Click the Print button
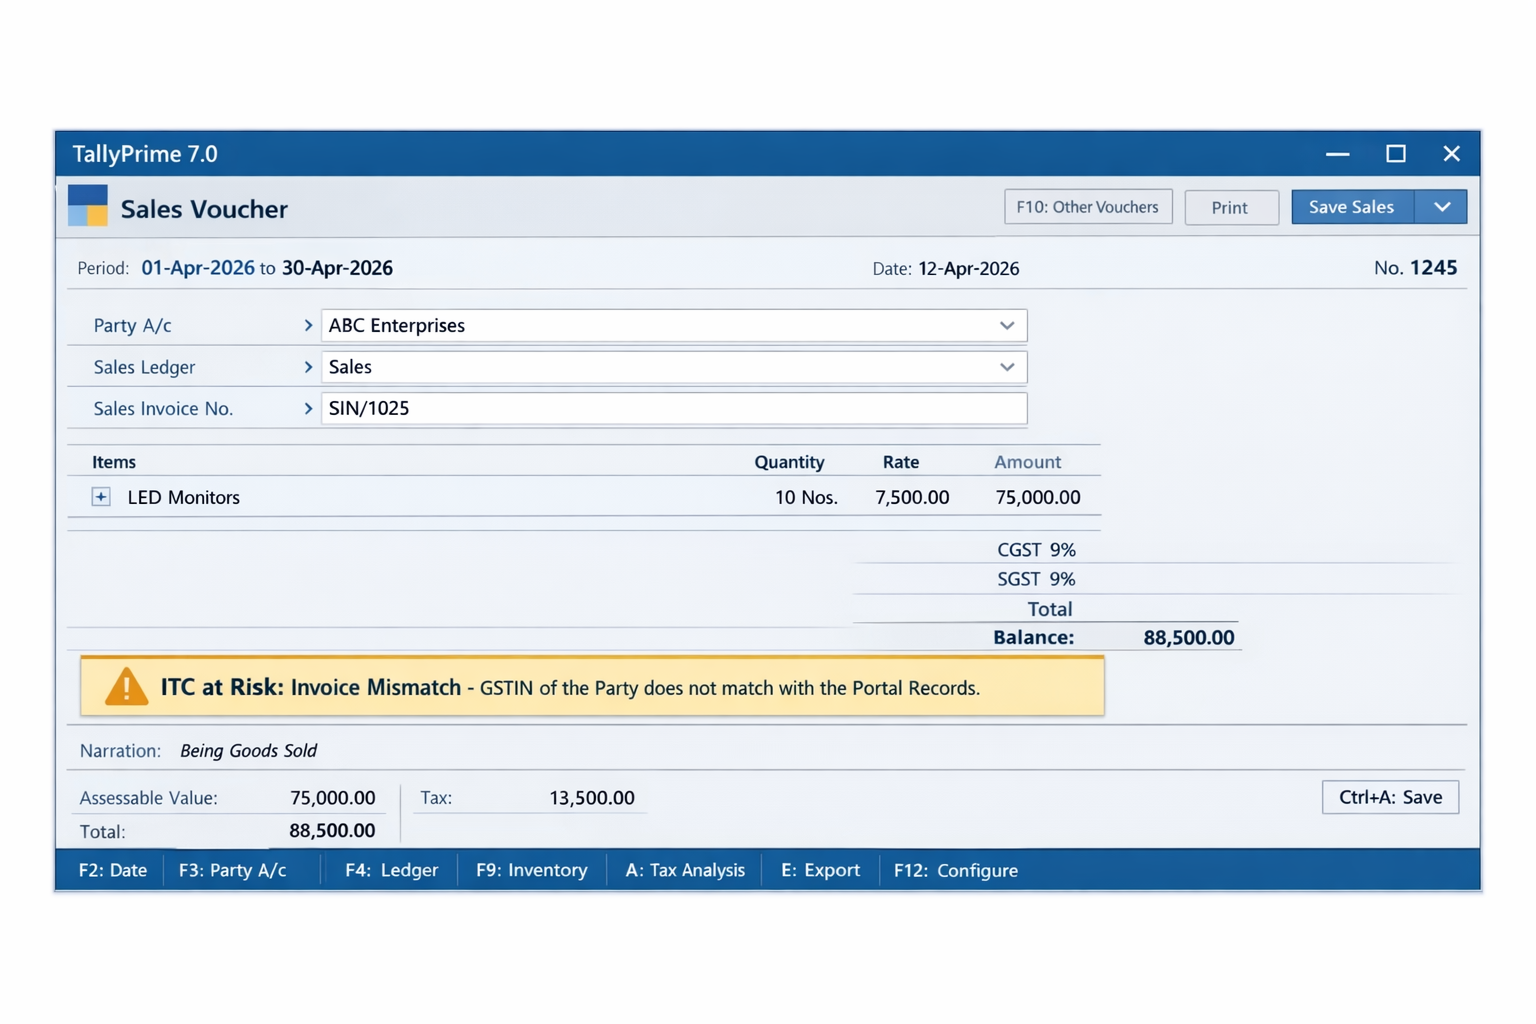This screenshot has width=1536, height=1024. click(x=1231, y=207)
